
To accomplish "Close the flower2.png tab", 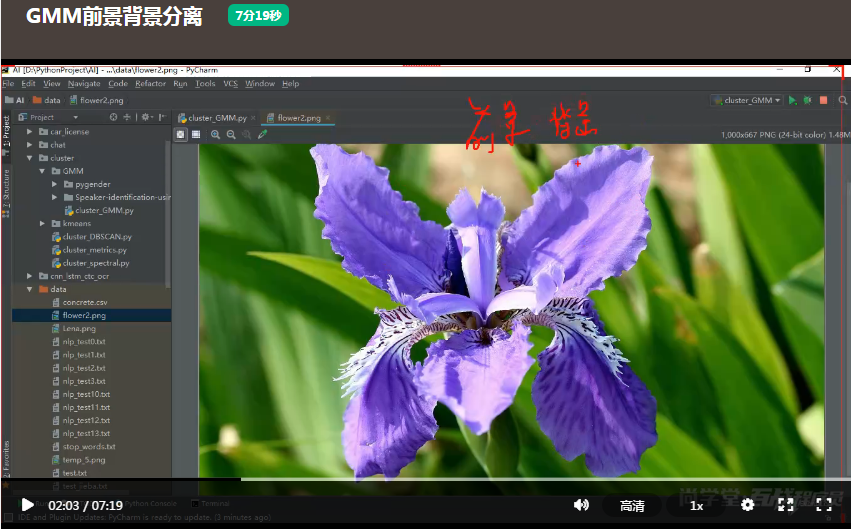I will 328,118.
